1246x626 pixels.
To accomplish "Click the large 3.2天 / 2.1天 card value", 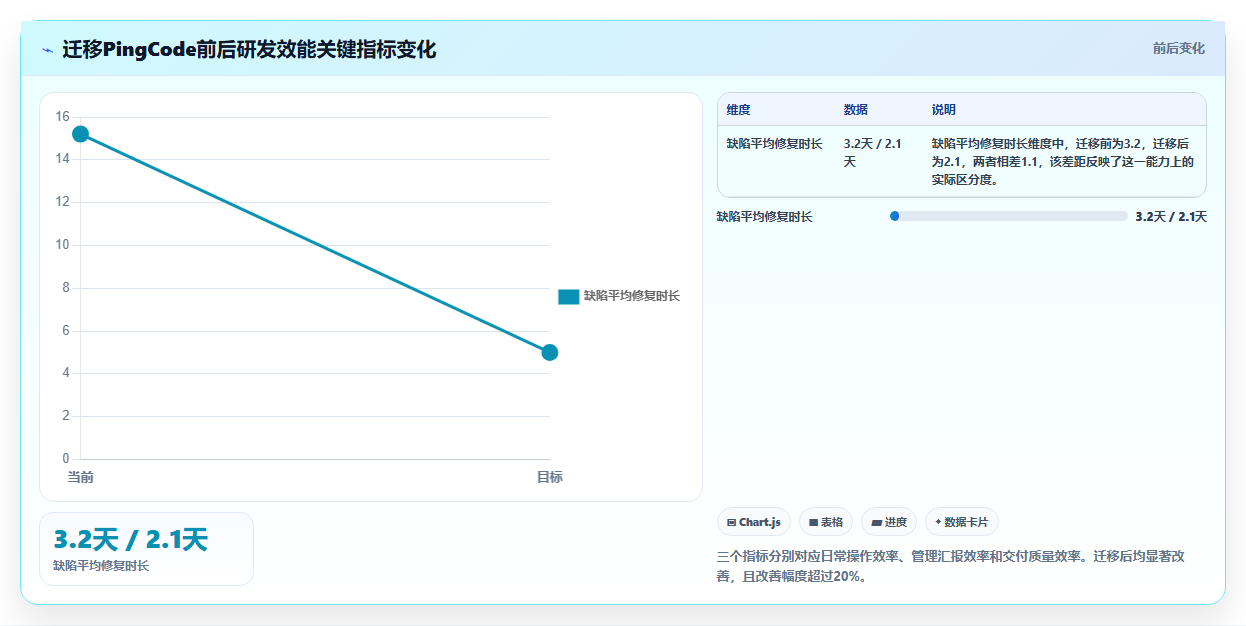I will point(130,540).
